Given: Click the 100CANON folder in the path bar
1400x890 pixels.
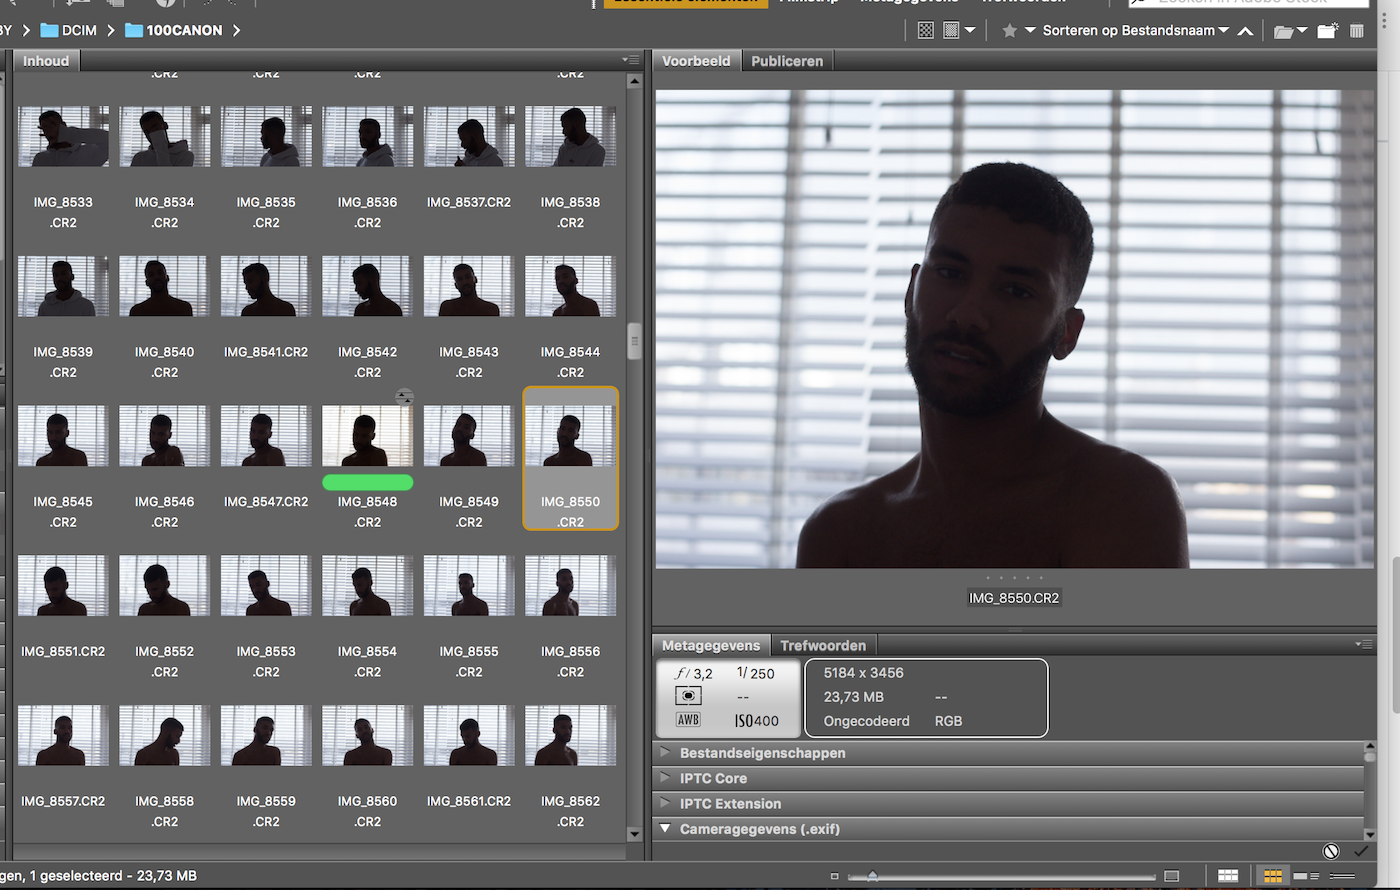Looking at the screenshot, I should [173, 31].
